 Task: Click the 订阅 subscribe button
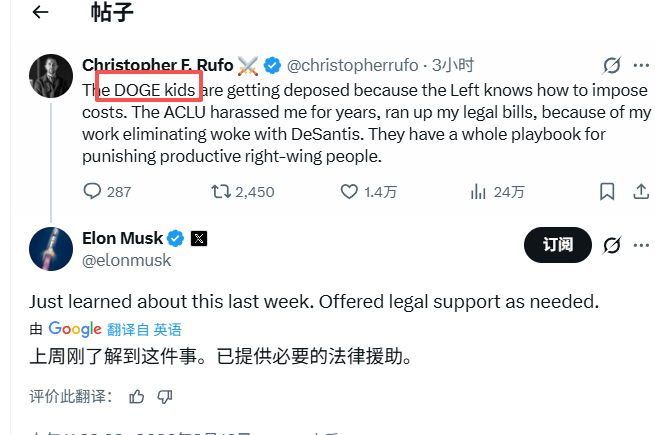(558, 244)
